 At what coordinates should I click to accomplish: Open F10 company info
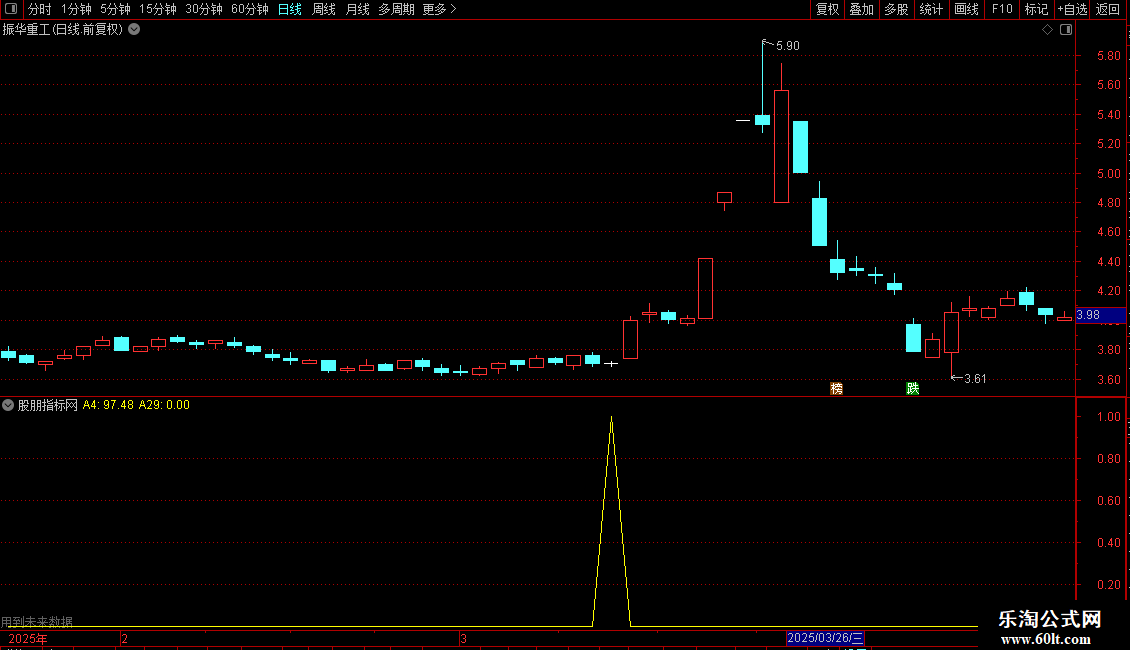point(1002,9)
